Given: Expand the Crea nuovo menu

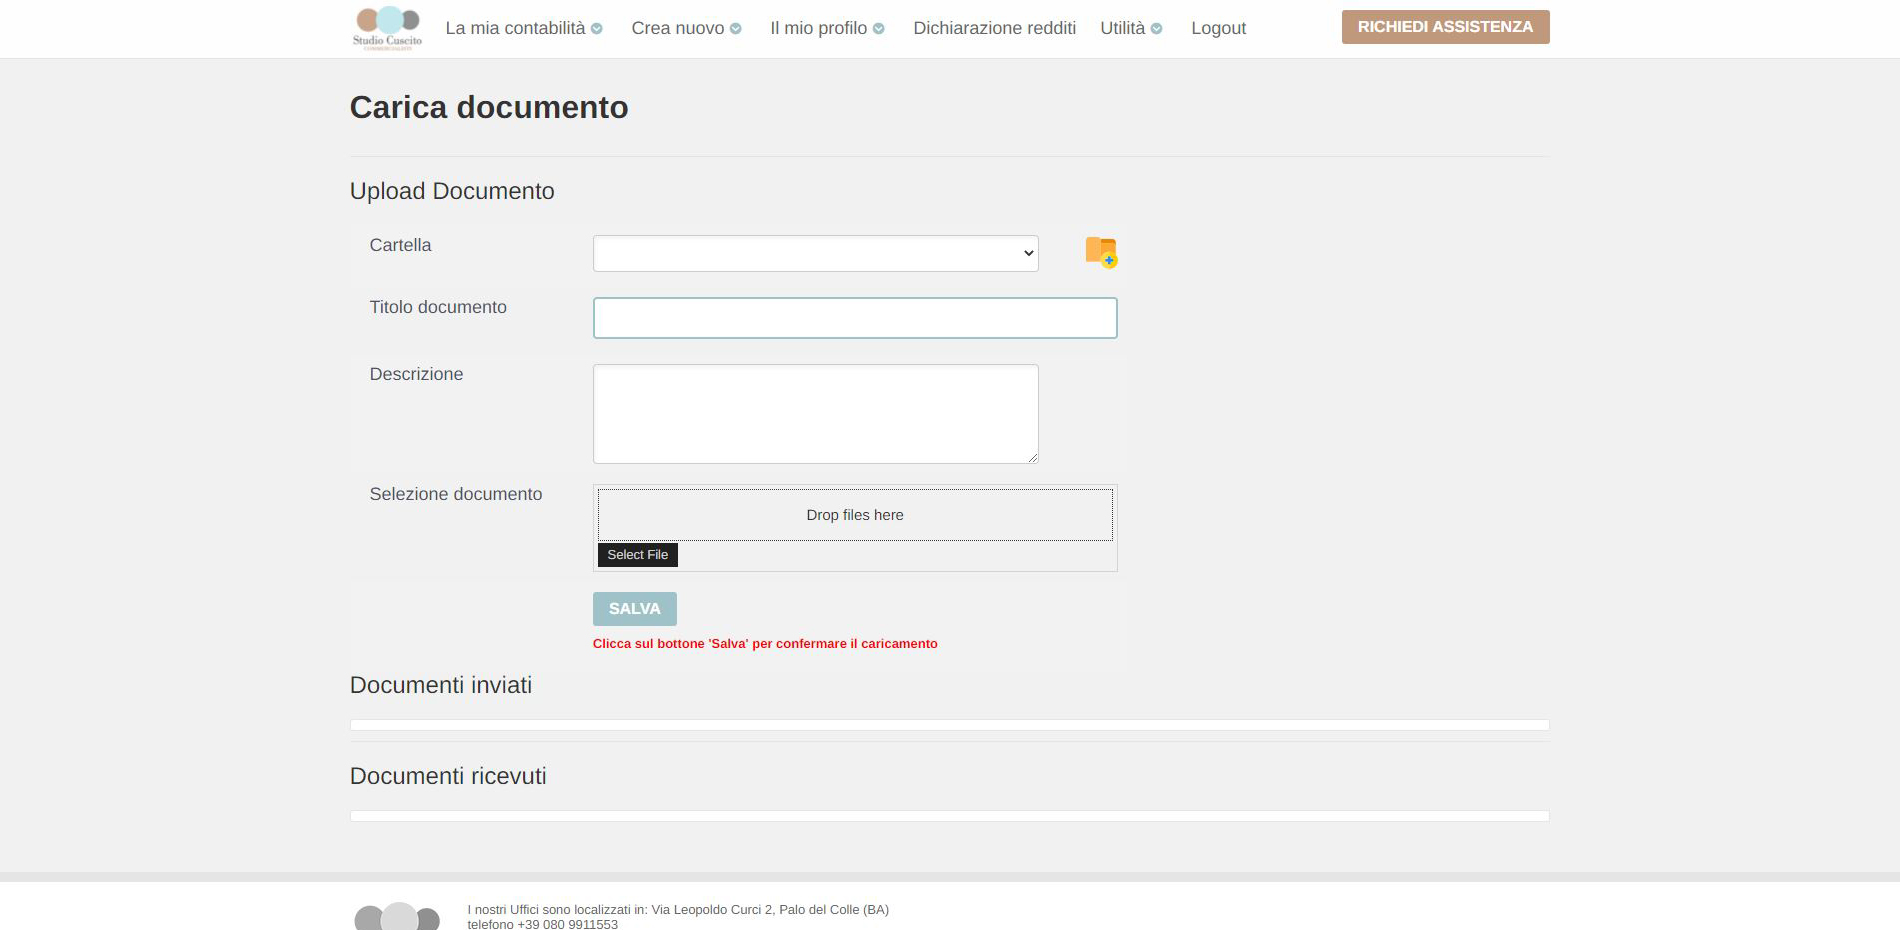Looking at the screenshot, I should pyautogui.click(x=677, y=28).
